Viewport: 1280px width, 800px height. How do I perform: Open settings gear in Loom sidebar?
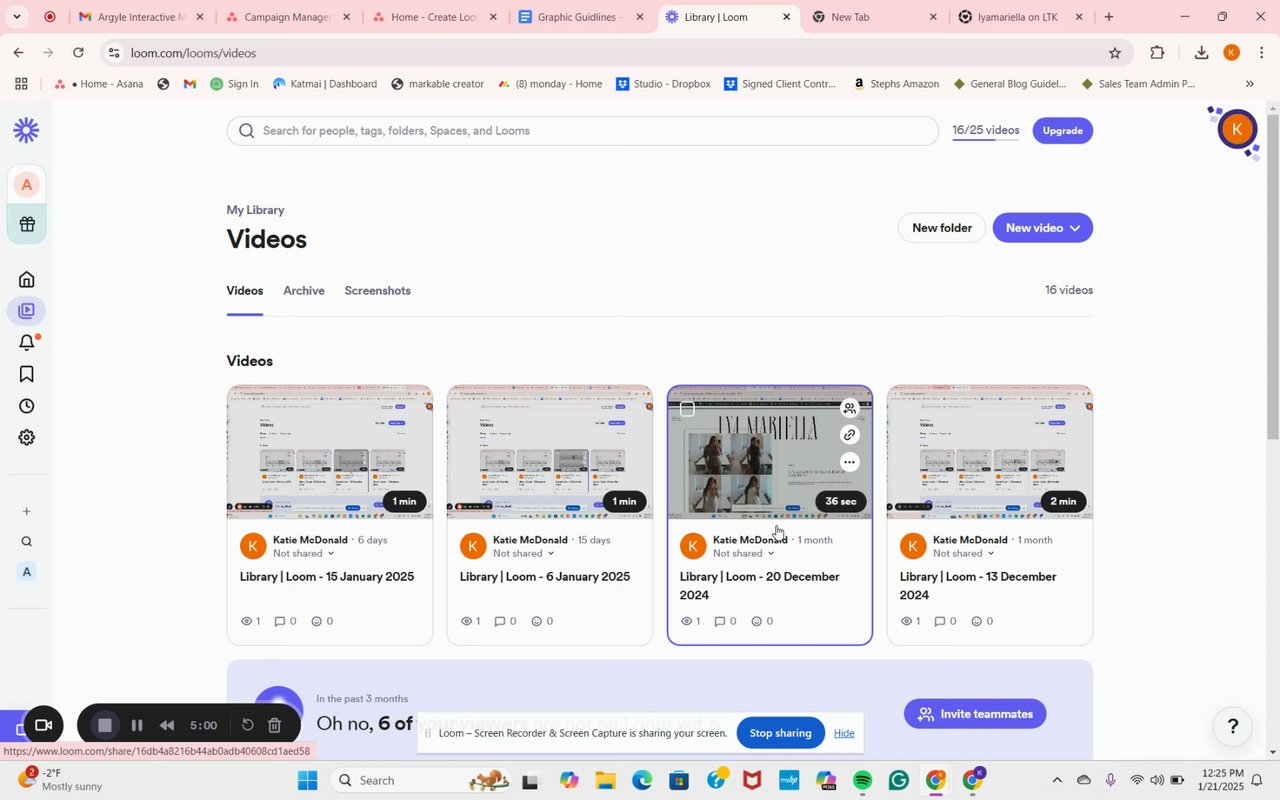point(27,438)
